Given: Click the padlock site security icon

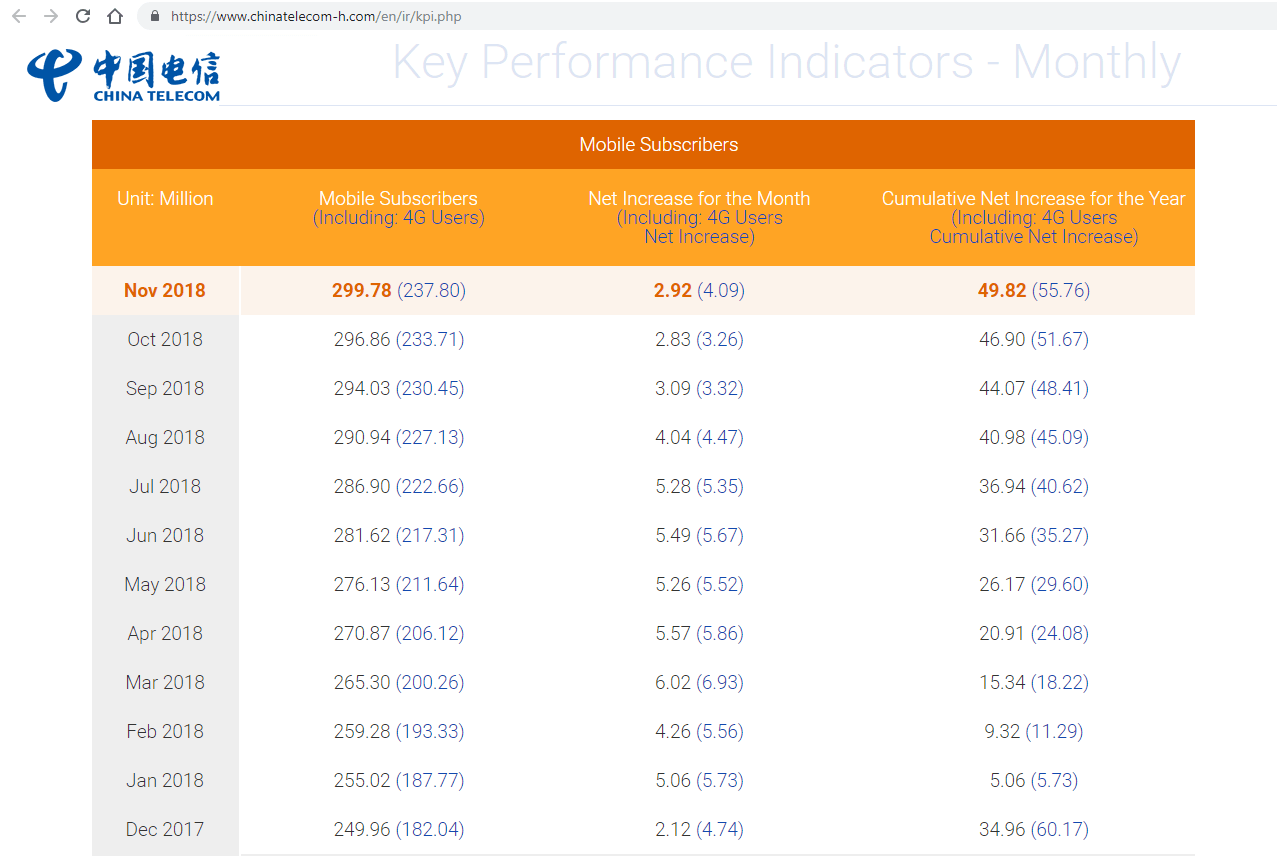Looking at the screenshot, I should pyautogui.click(x=154, y=17).
